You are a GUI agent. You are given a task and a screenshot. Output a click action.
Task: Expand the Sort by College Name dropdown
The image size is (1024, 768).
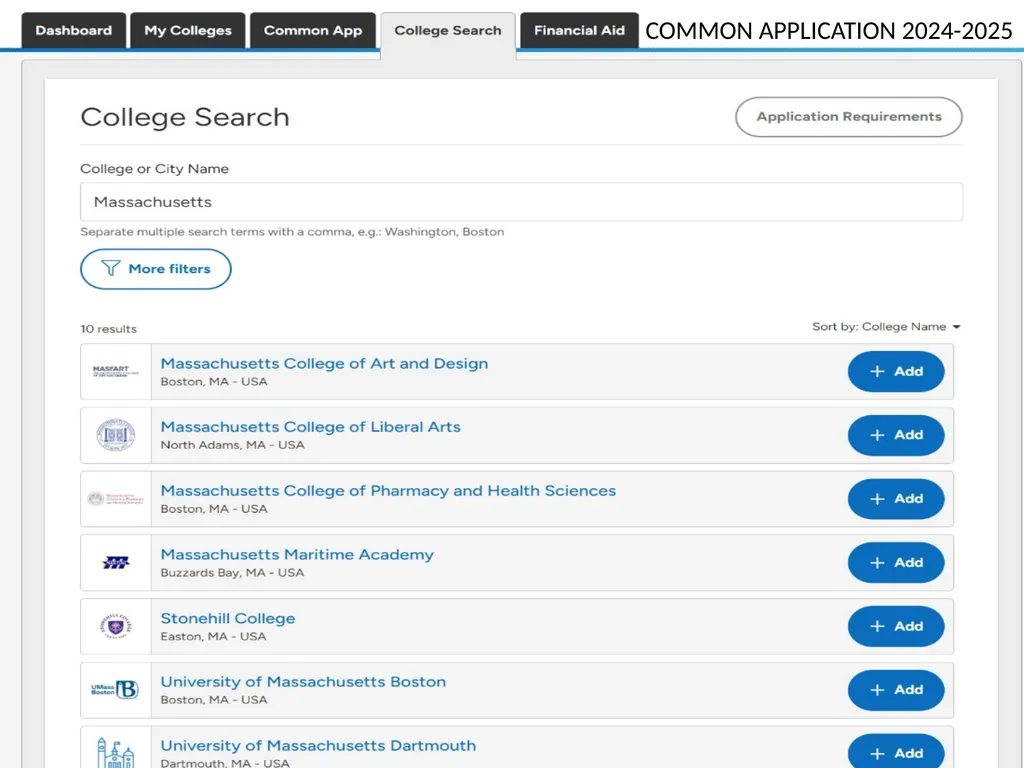[886, 327]
